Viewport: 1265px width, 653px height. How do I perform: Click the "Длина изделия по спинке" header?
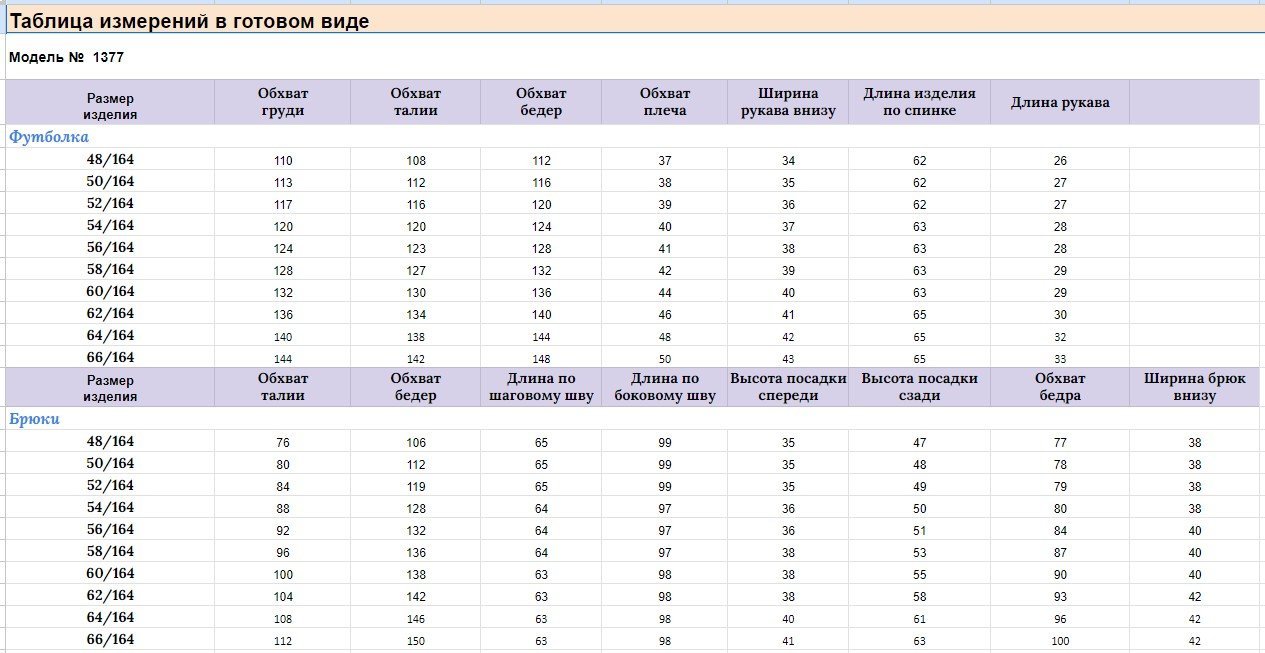click(919, 102)
